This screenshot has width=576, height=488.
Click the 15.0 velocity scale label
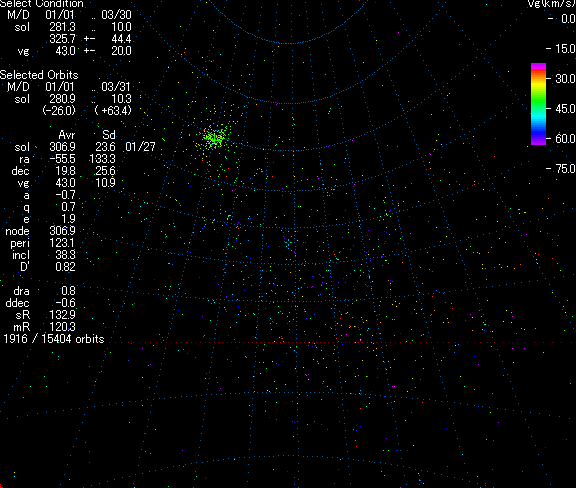565,49
